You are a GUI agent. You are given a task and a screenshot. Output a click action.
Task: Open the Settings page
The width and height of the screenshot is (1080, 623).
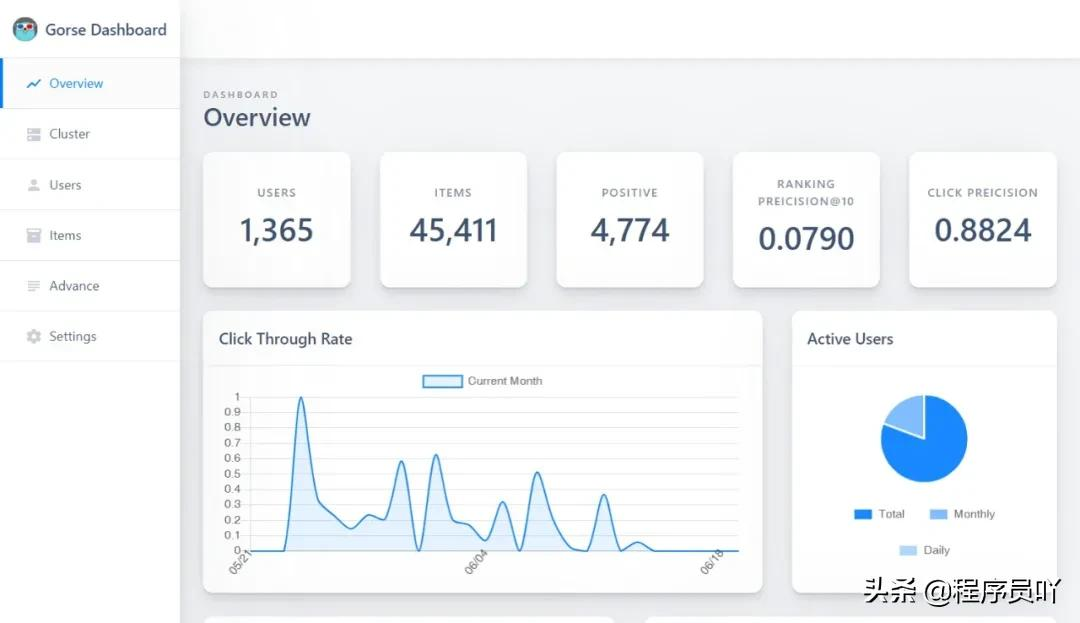coord(90,336)
